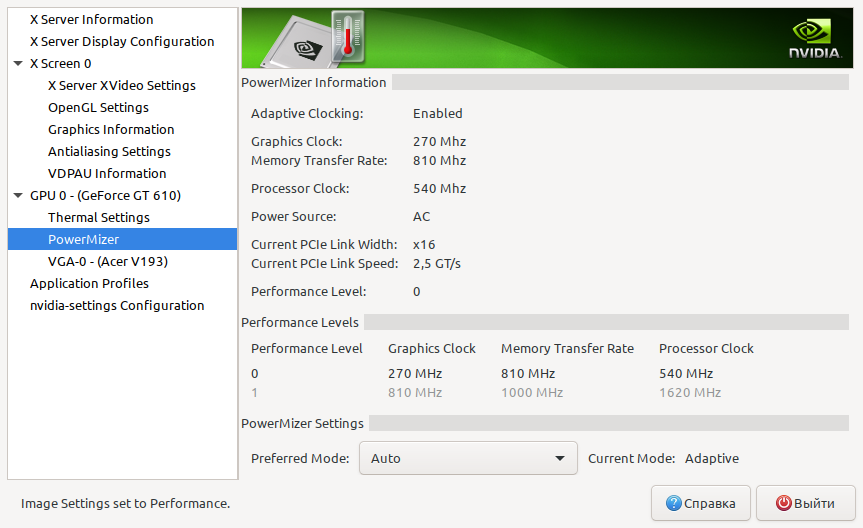Open X Server Information page
The width and height of the screenshot is (863, 528).
[91, 19]
